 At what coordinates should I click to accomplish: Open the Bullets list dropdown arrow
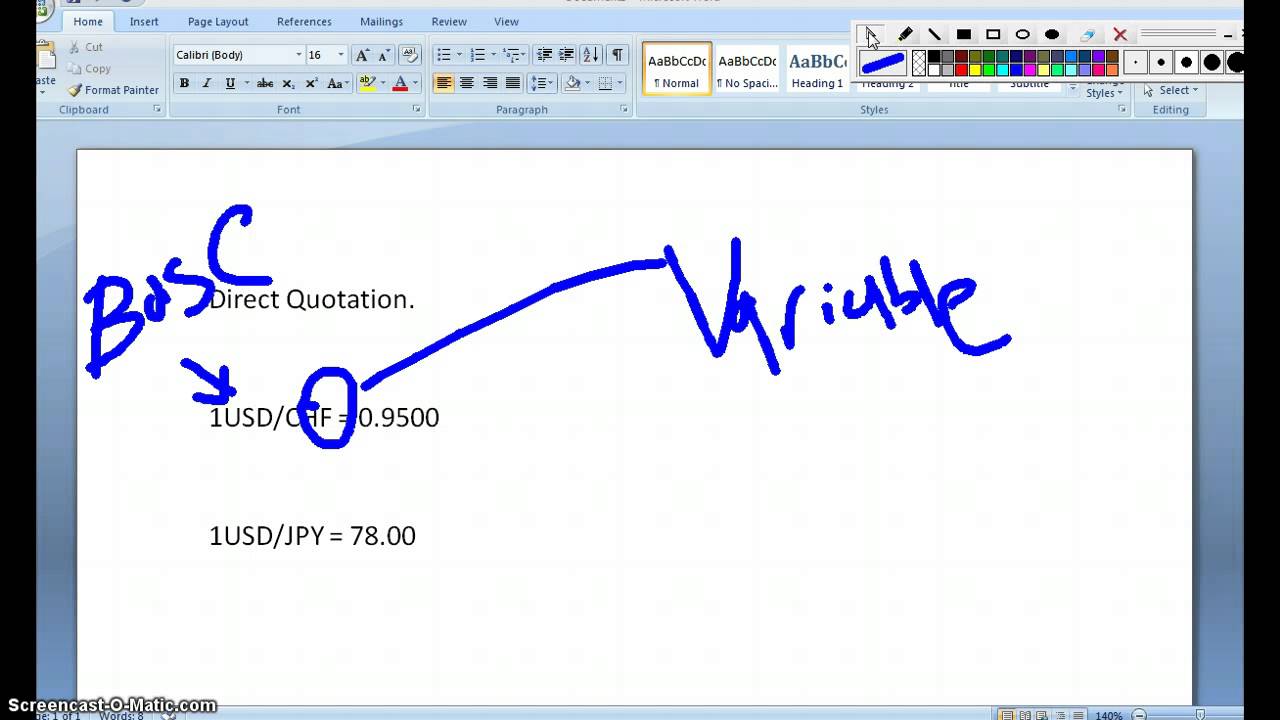tap(459, 55)
